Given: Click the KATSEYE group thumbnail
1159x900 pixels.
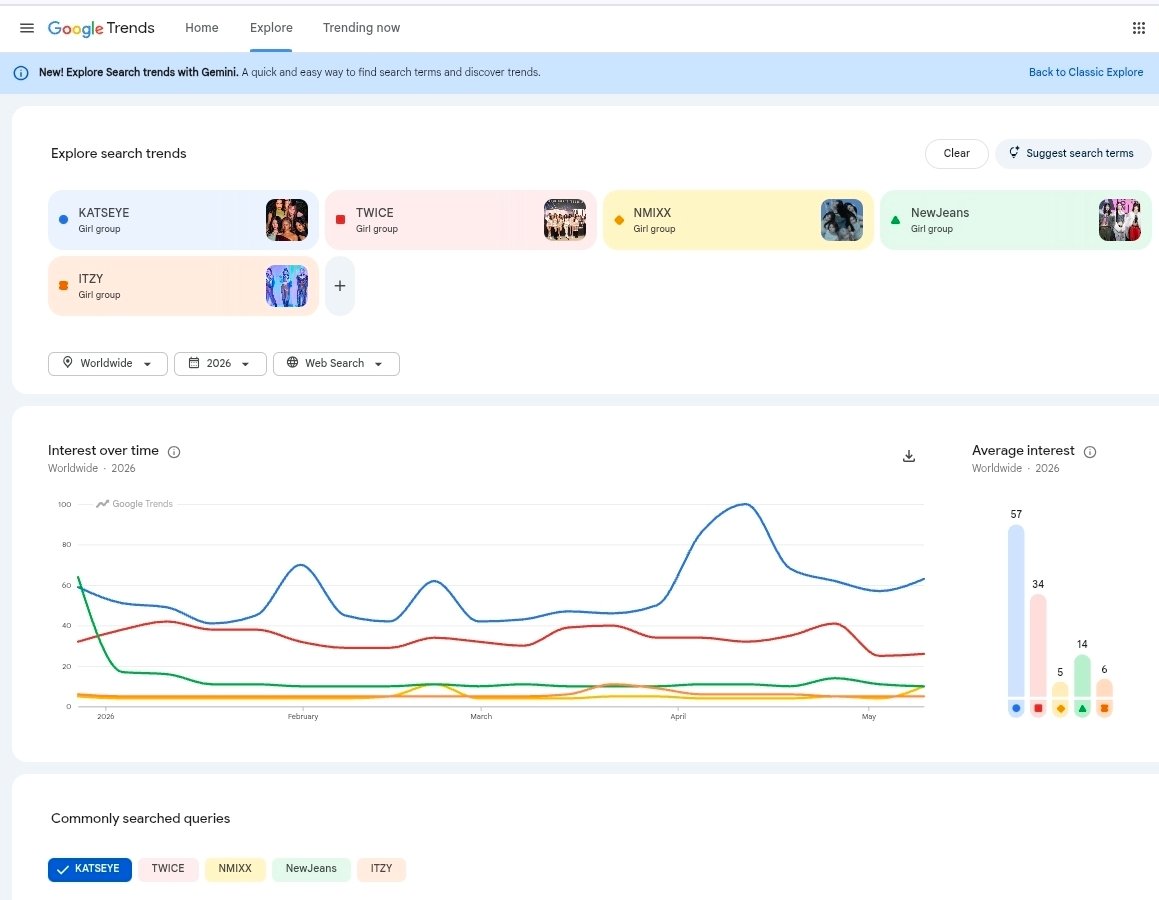Looking at the screenshot, I should (x=287, y=219).
